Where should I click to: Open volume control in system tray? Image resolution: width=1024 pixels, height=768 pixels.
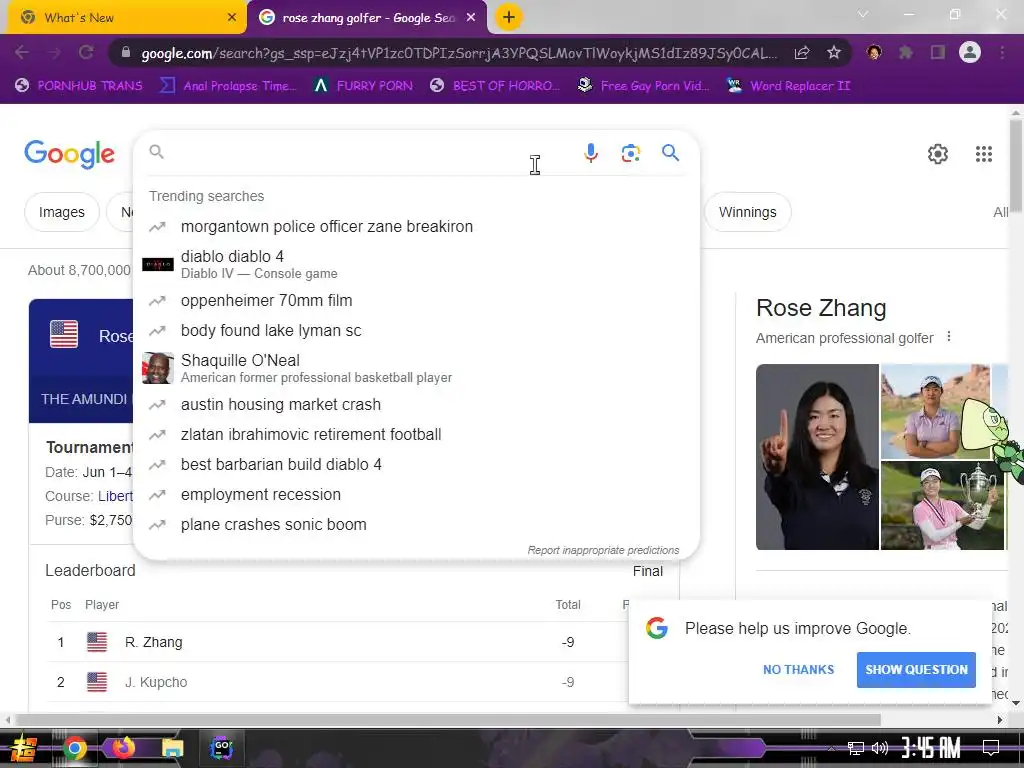pos(880,748)
